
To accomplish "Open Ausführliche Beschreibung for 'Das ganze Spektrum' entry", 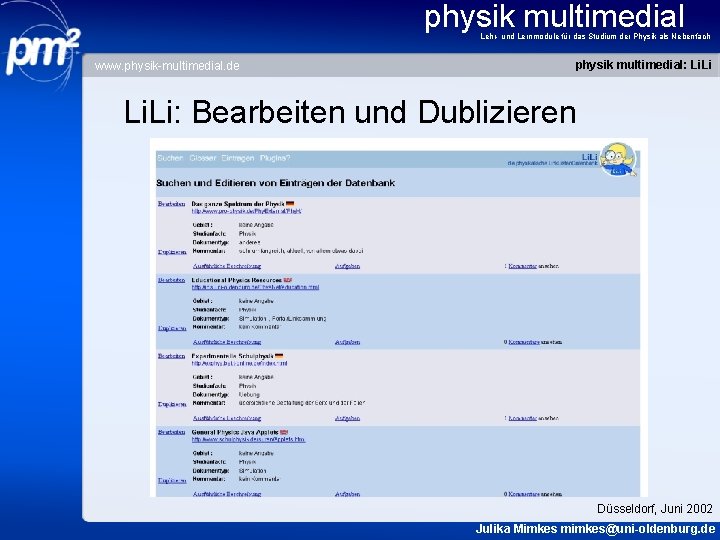I will 227,266.
